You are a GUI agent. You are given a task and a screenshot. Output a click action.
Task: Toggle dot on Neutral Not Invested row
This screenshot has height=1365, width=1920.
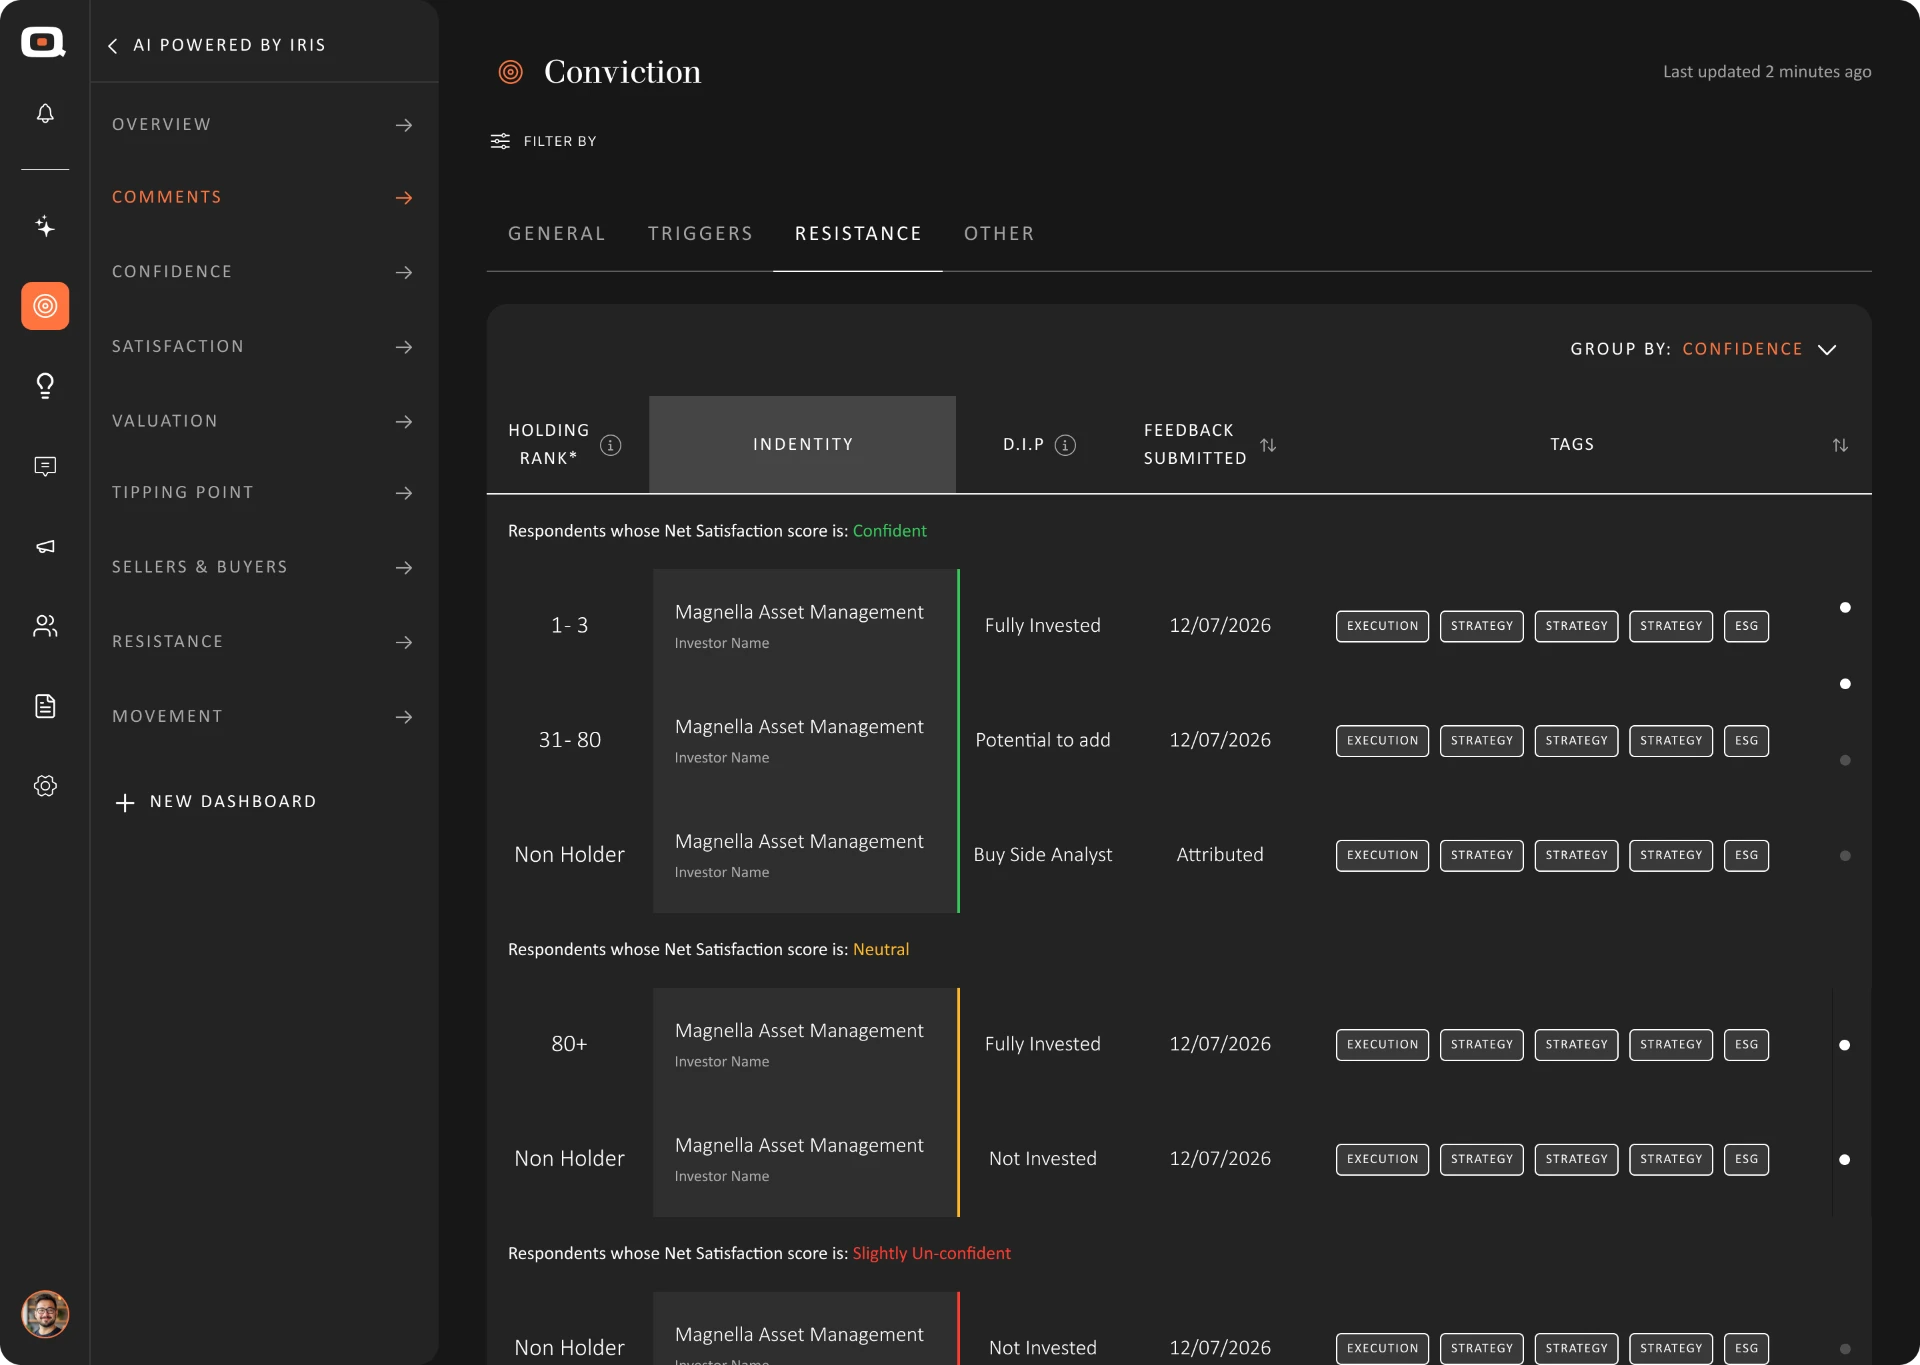pyautogui.click(x=1845, y=1160)
